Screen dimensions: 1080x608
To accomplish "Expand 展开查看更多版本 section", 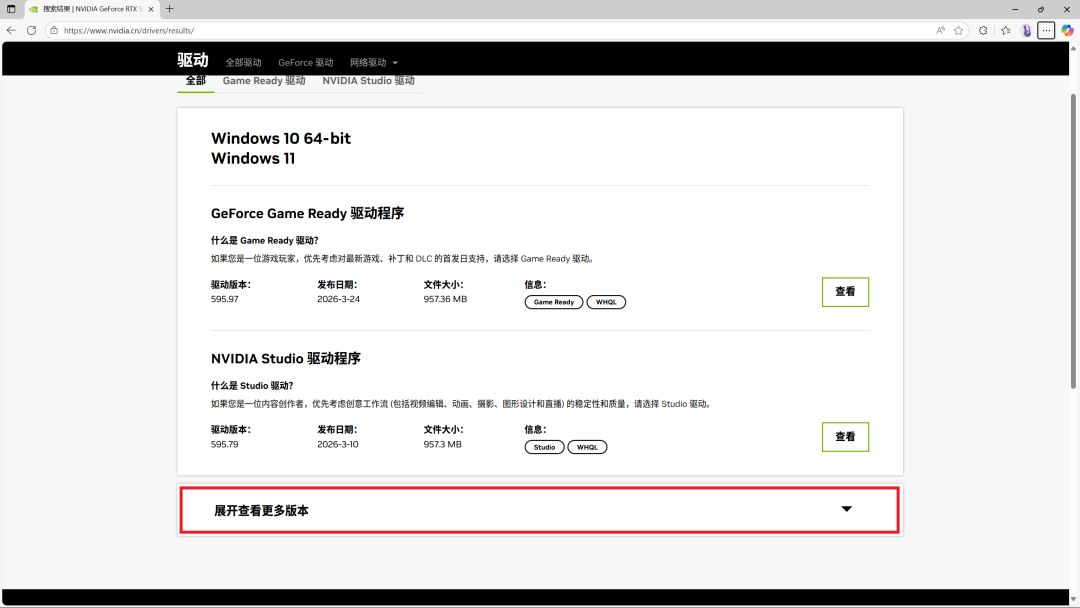I will 539,510.
